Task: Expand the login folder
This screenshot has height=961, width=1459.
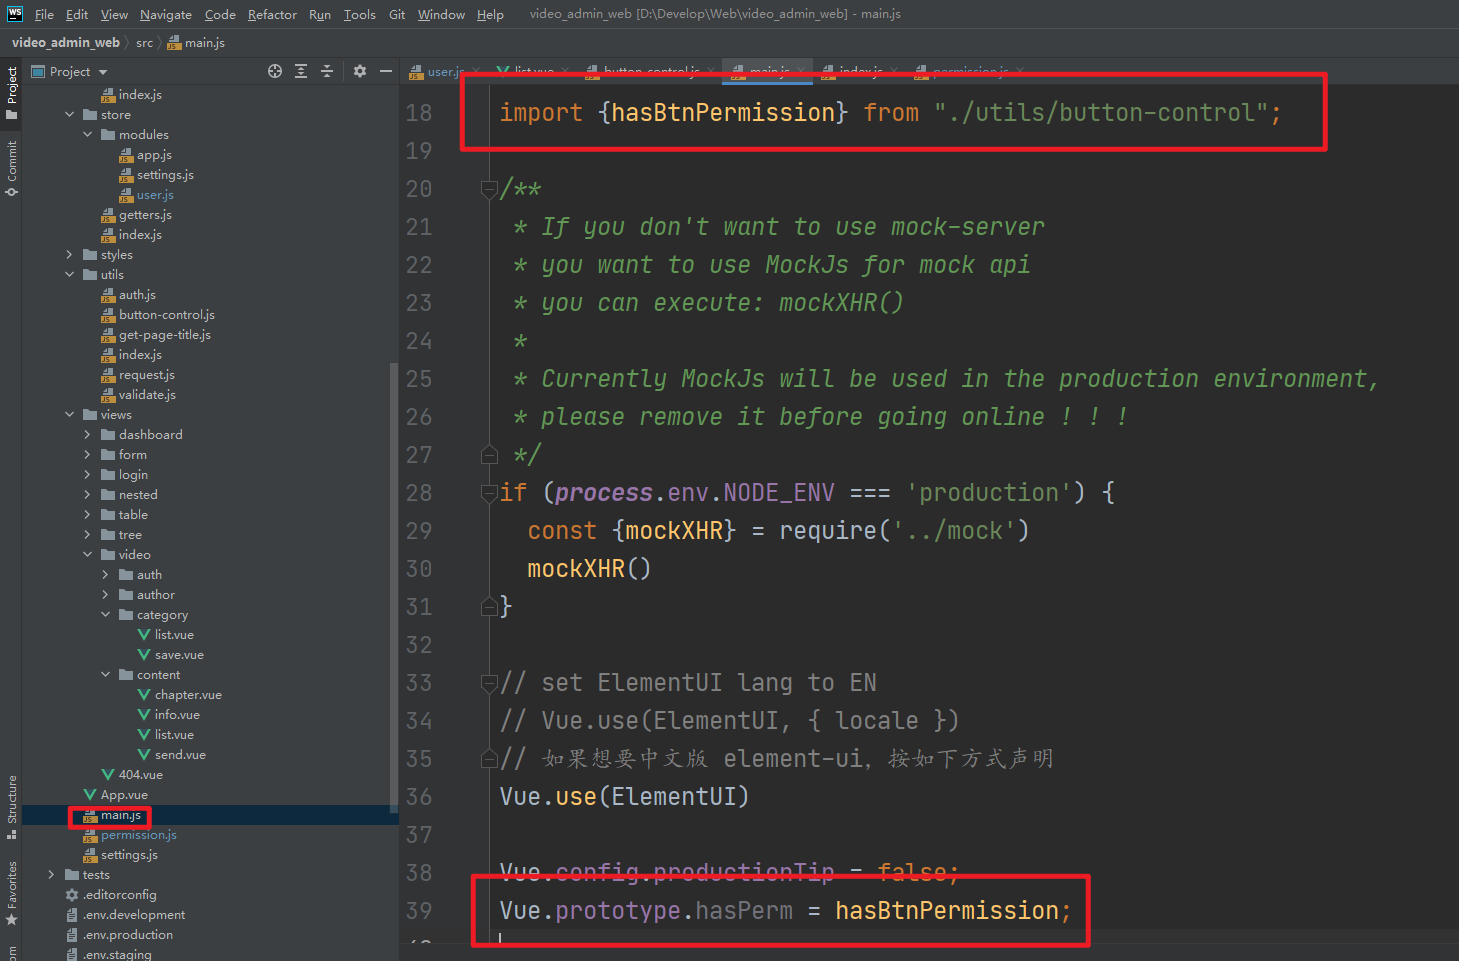Action: [88, 475]
